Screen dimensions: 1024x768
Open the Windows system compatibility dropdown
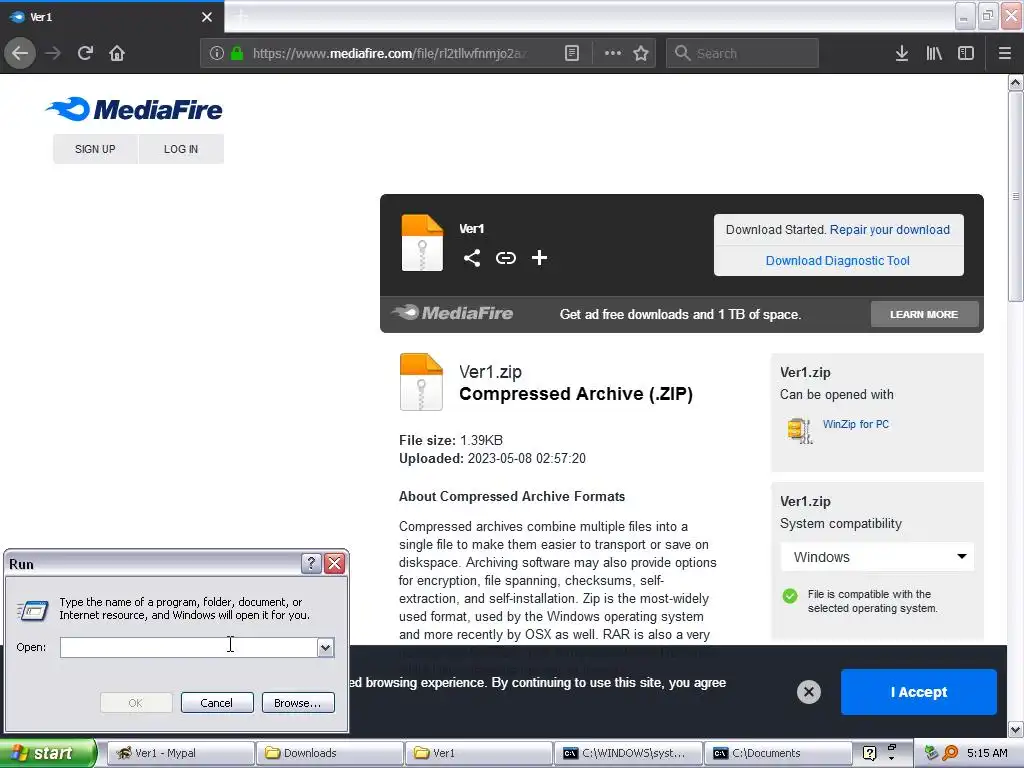[x=877, y=557]
